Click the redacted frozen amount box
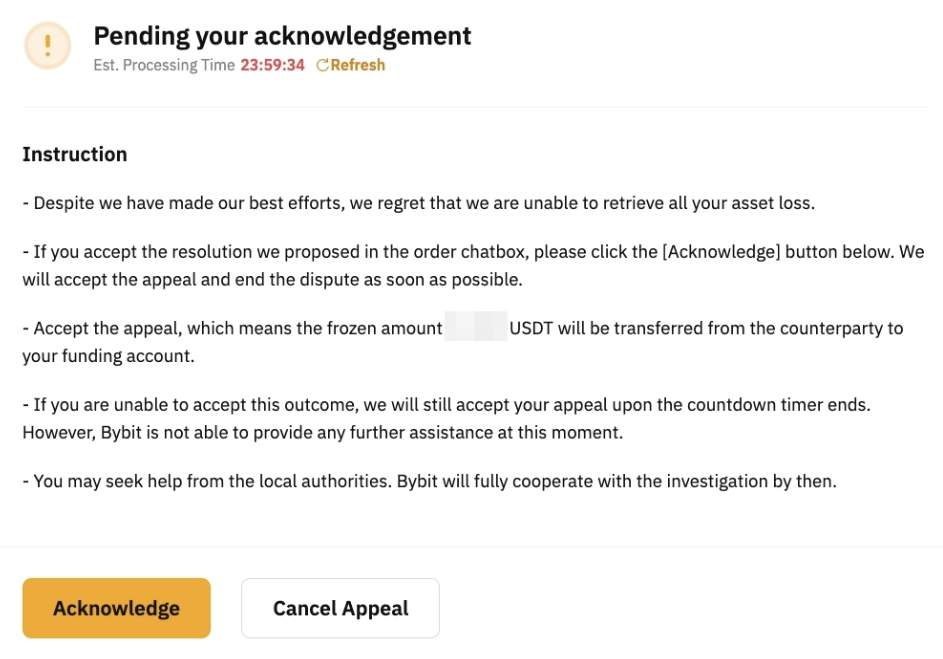Screen dimensions: 943x659 476,328
